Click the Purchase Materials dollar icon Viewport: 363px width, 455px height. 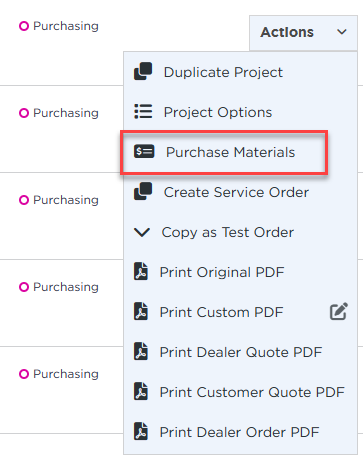coord(144,151)
